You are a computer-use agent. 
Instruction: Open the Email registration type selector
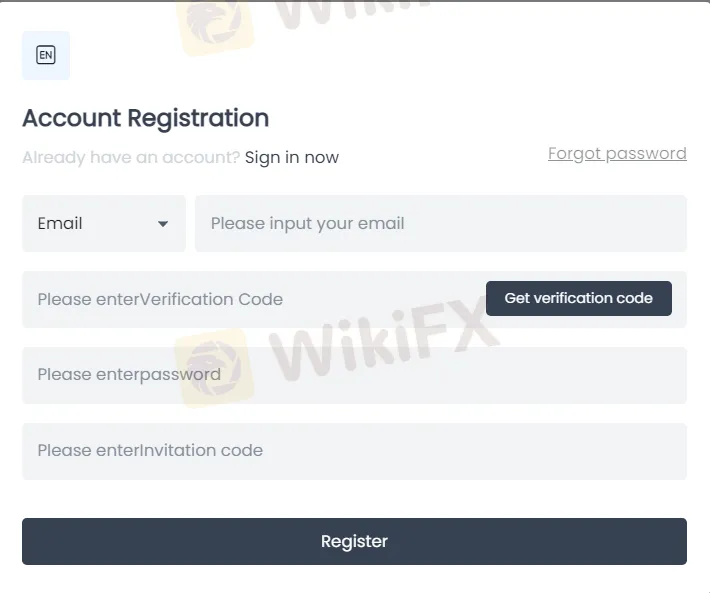click(104, 223)
